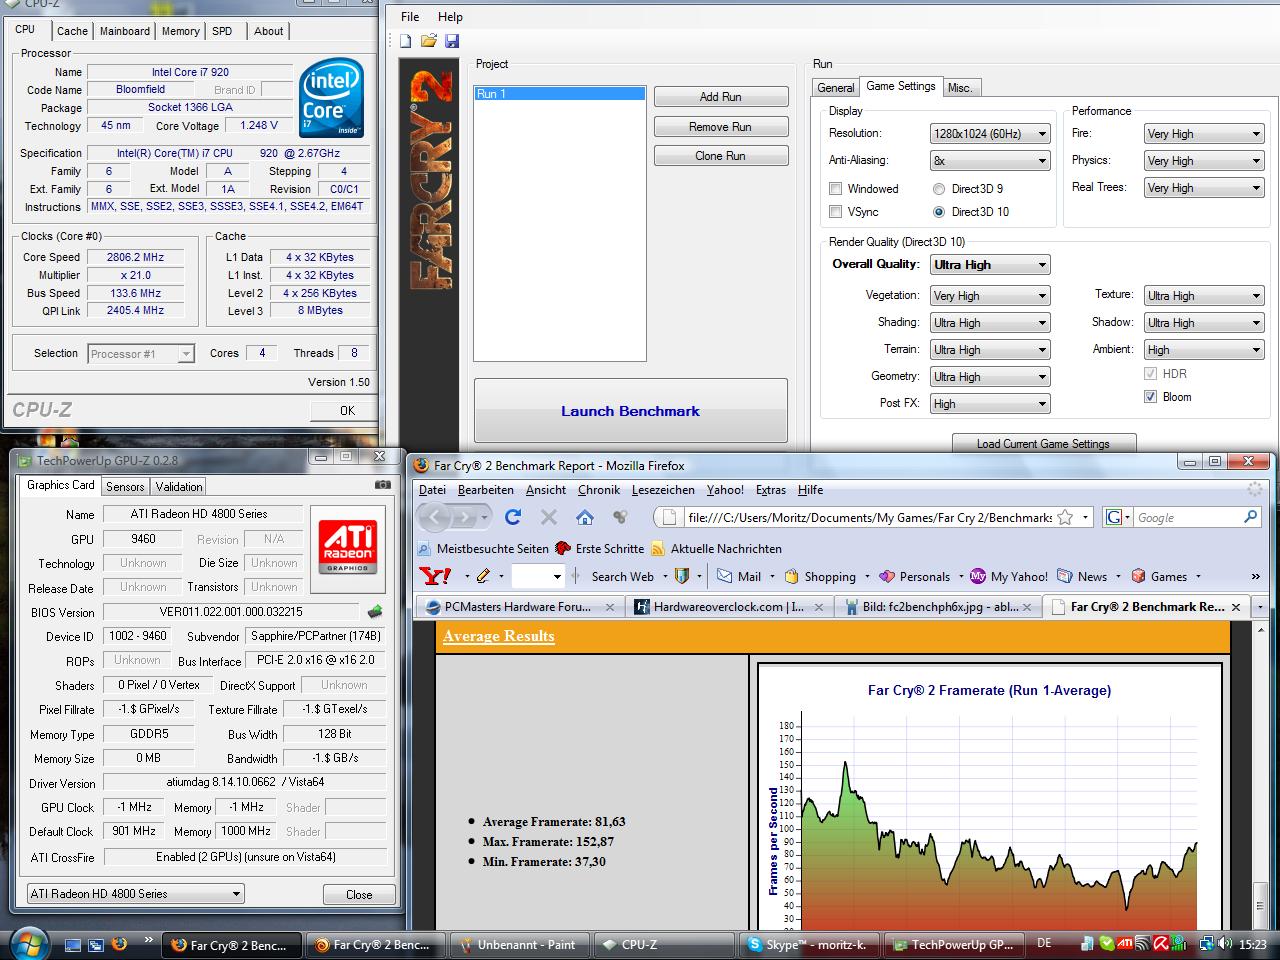
Task: Open the Resolution dropdown
Action: [990, 133]
